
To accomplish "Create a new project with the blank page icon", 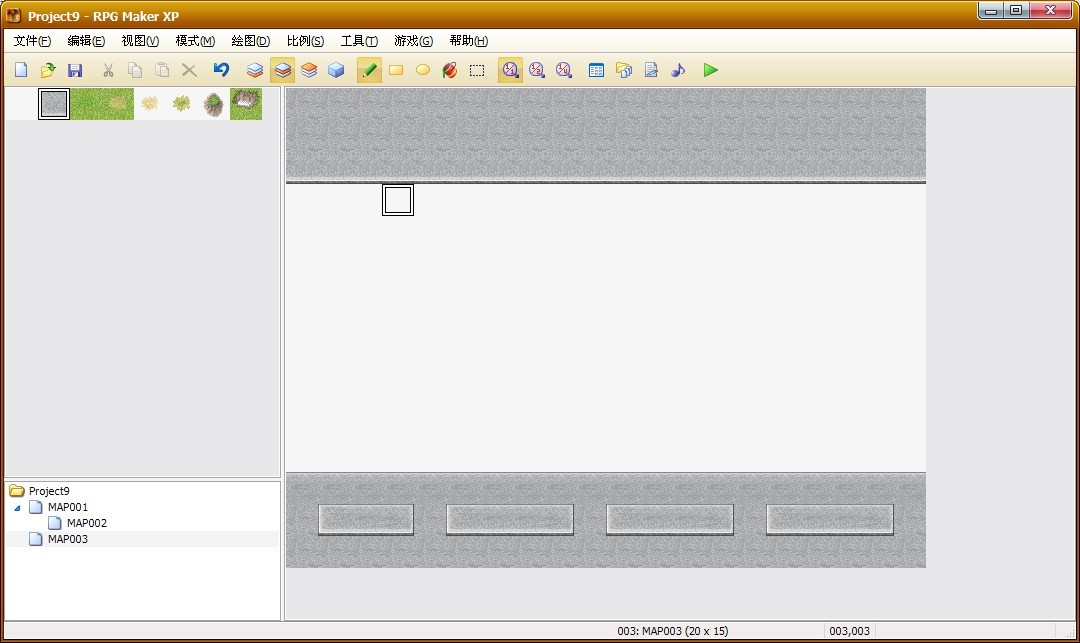I will (x=21, y=70).
